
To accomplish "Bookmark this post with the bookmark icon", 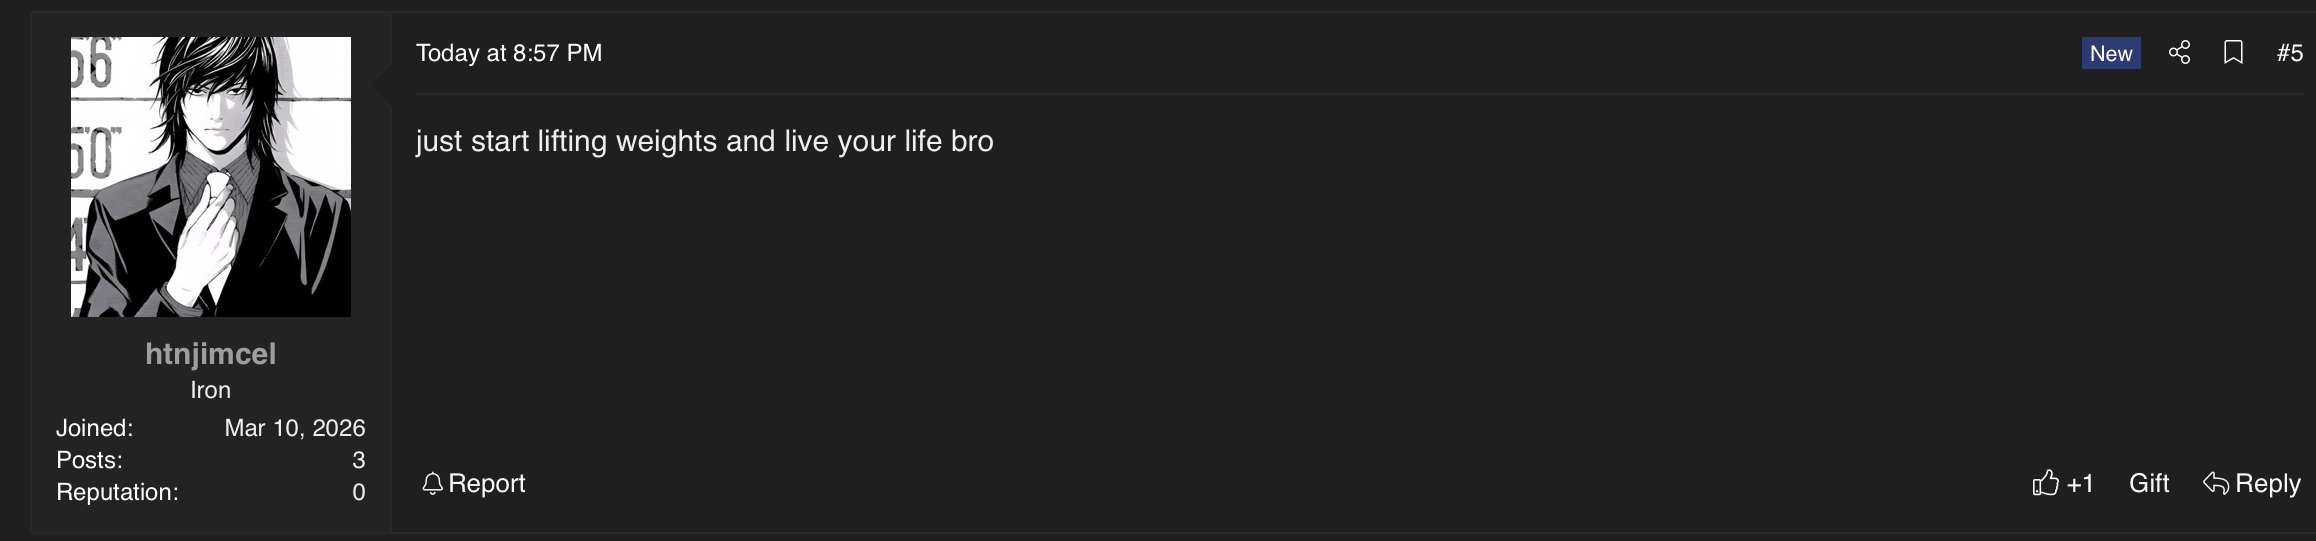I will [2233, 53].
